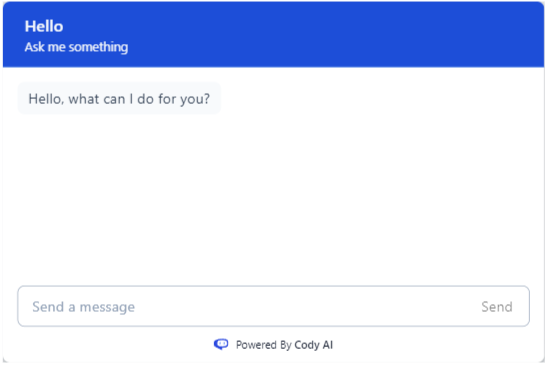This screenshot has height=372, width=546.
Task: Click the blue chat header bar
Action: click(x=273, y=34)
